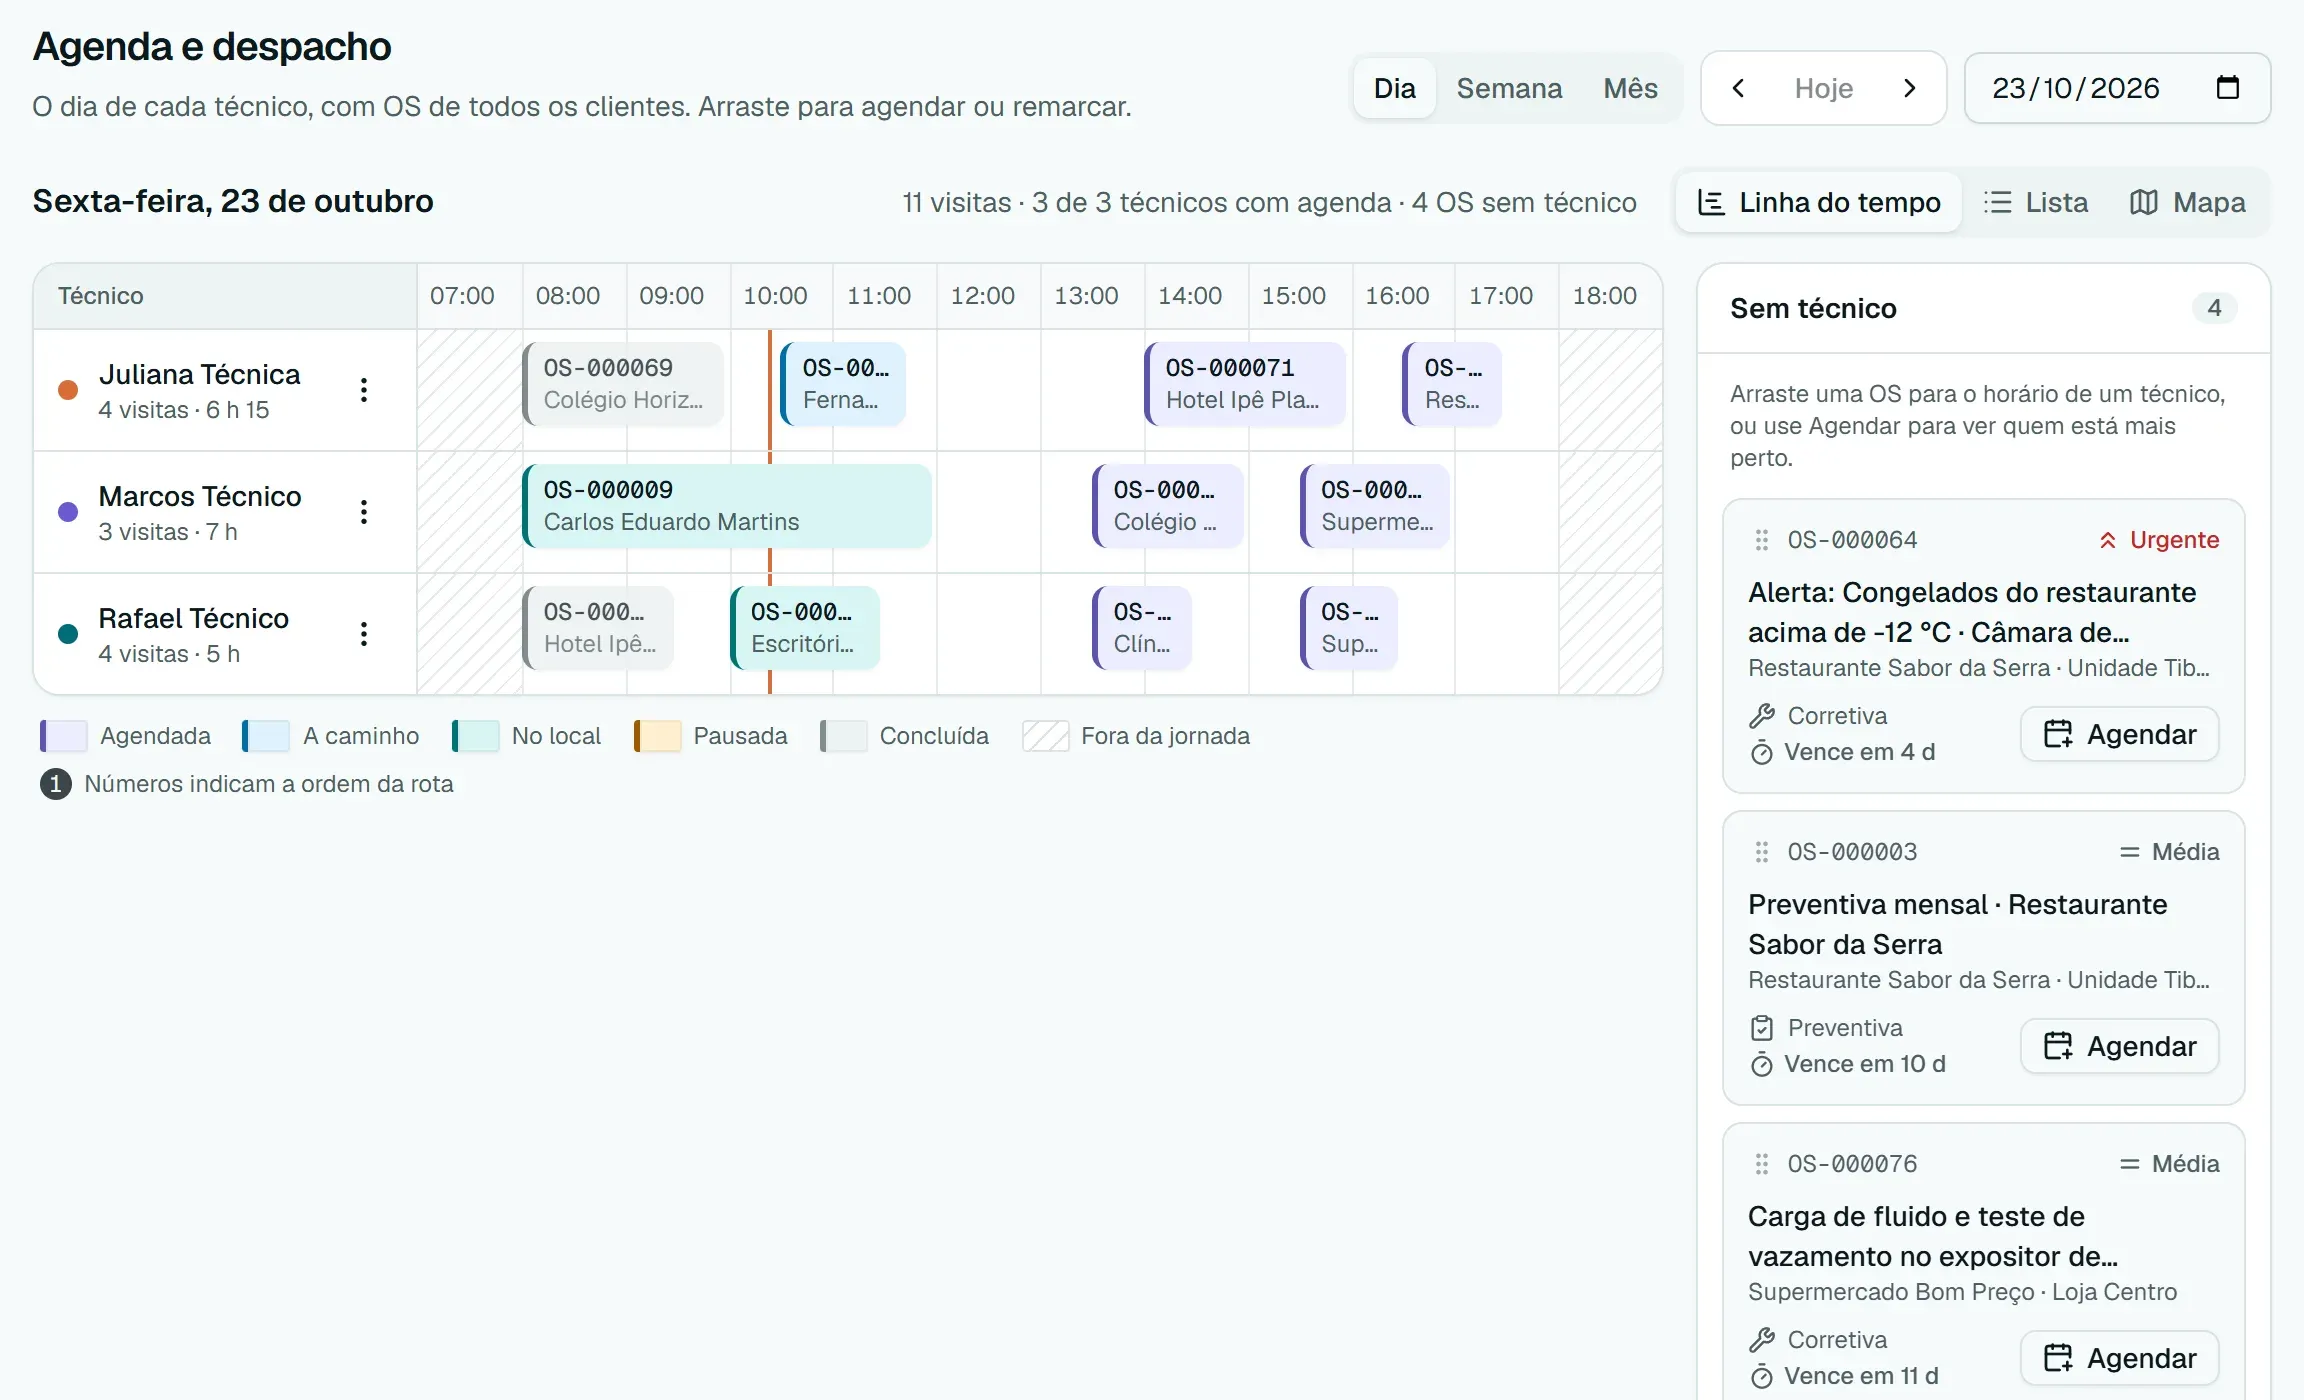Click the Urgente priority icon on OS-000064

pos(2108,540)
